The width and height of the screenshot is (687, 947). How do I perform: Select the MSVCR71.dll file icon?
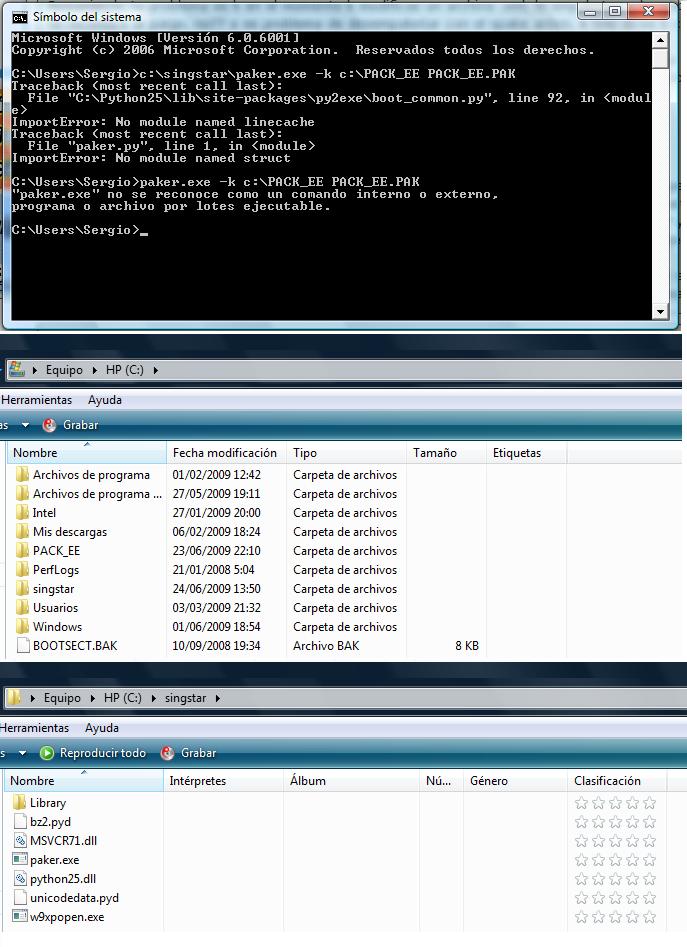pos(20,840)
